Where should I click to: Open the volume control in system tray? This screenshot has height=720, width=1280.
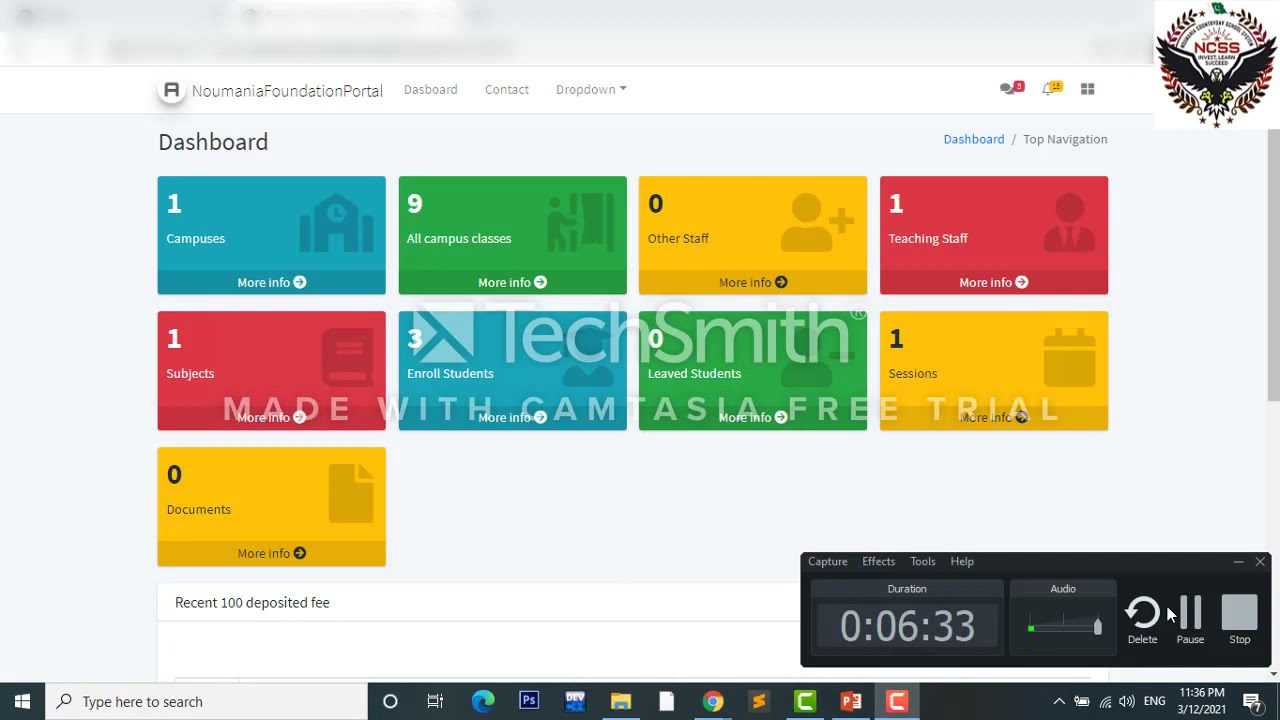1127,702
